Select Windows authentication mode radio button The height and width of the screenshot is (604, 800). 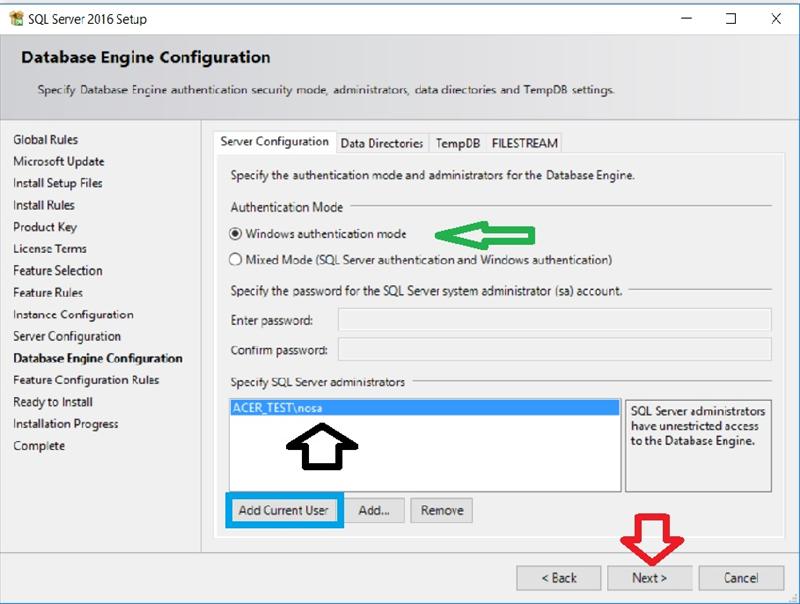tap(236, 234)
